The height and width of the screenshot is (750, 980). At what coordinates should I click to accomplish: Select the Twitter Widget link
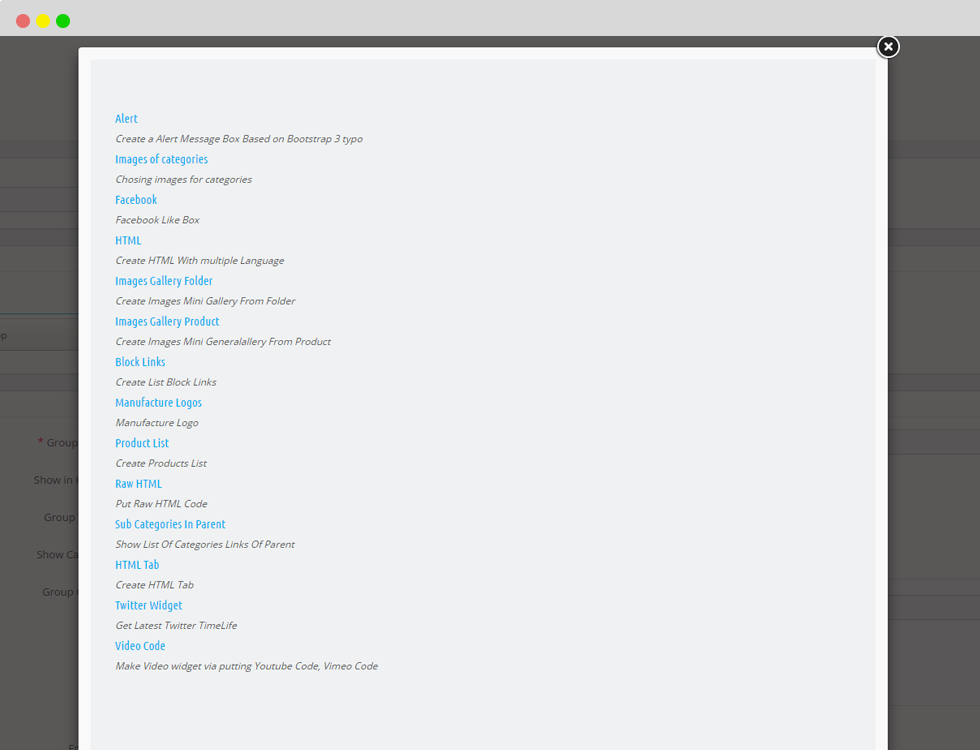pos(149,606)
